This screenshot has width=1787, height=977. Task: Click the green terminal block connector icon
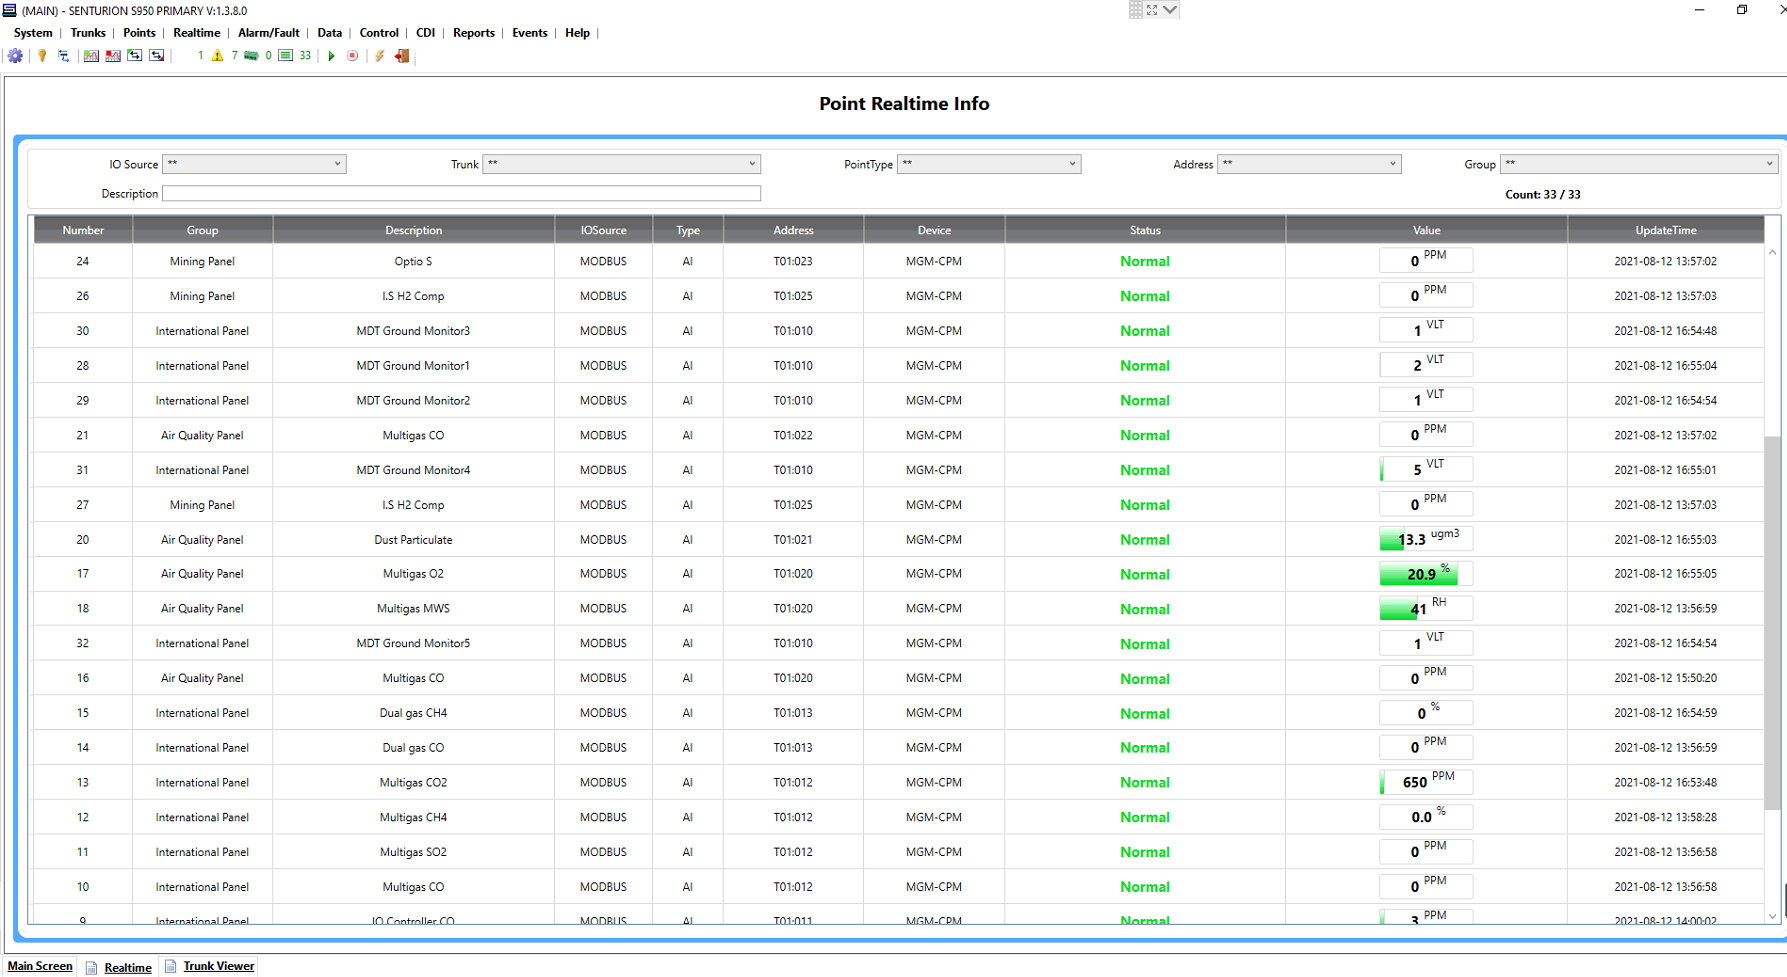(251, 56)
